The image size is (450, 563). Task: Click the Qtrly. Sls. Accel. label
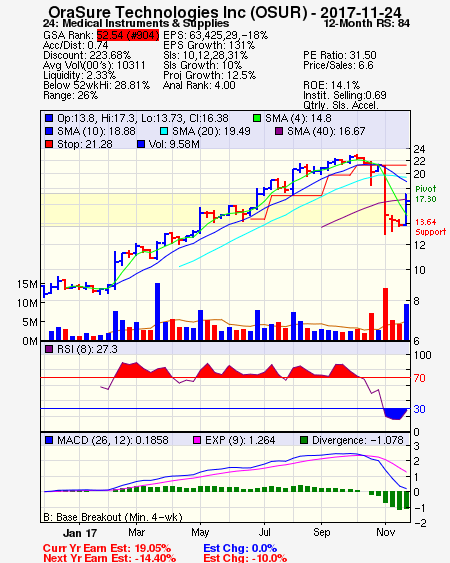341,105
